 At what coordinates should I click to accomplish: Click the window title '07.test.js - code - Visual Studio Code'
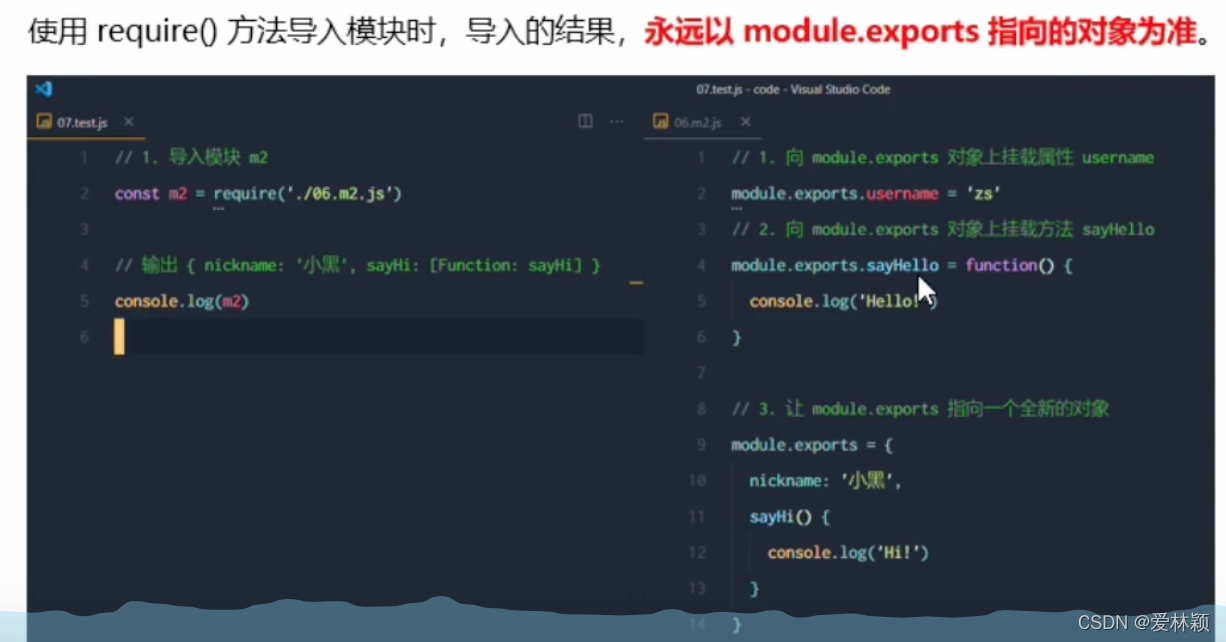793,89
